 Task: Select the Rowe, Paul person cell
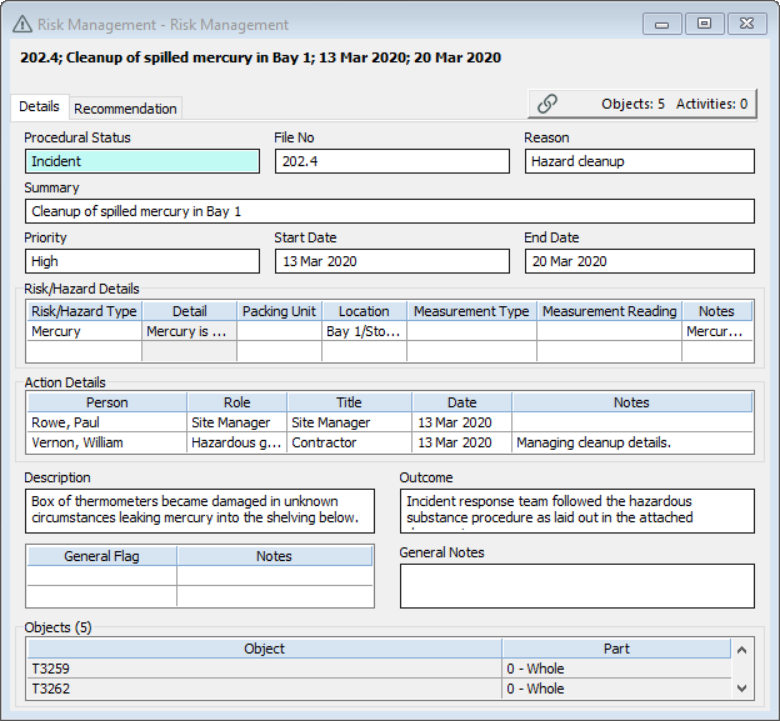click(107, 422)
